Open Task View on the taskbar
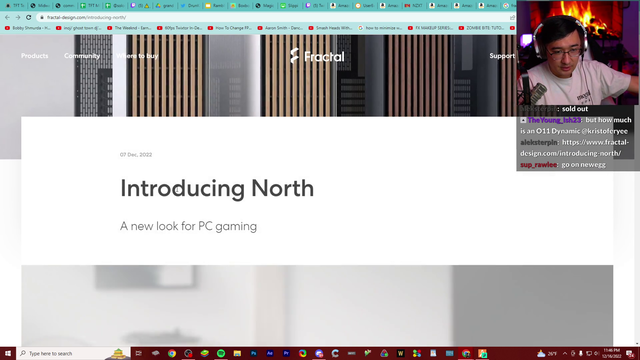The height and width of the screenshot is (360, 640). pos(139,353)
